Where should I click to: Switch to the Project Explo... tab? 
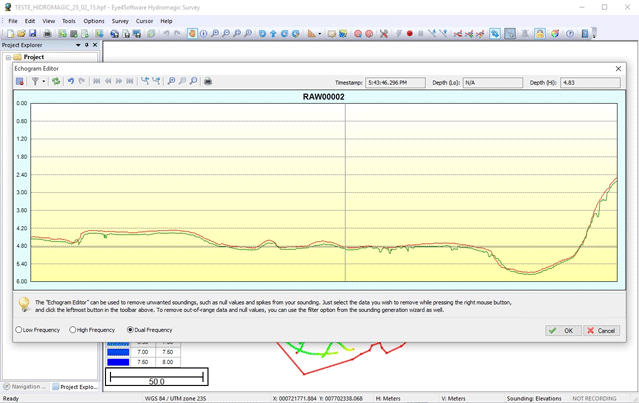[x=76, y=387]
